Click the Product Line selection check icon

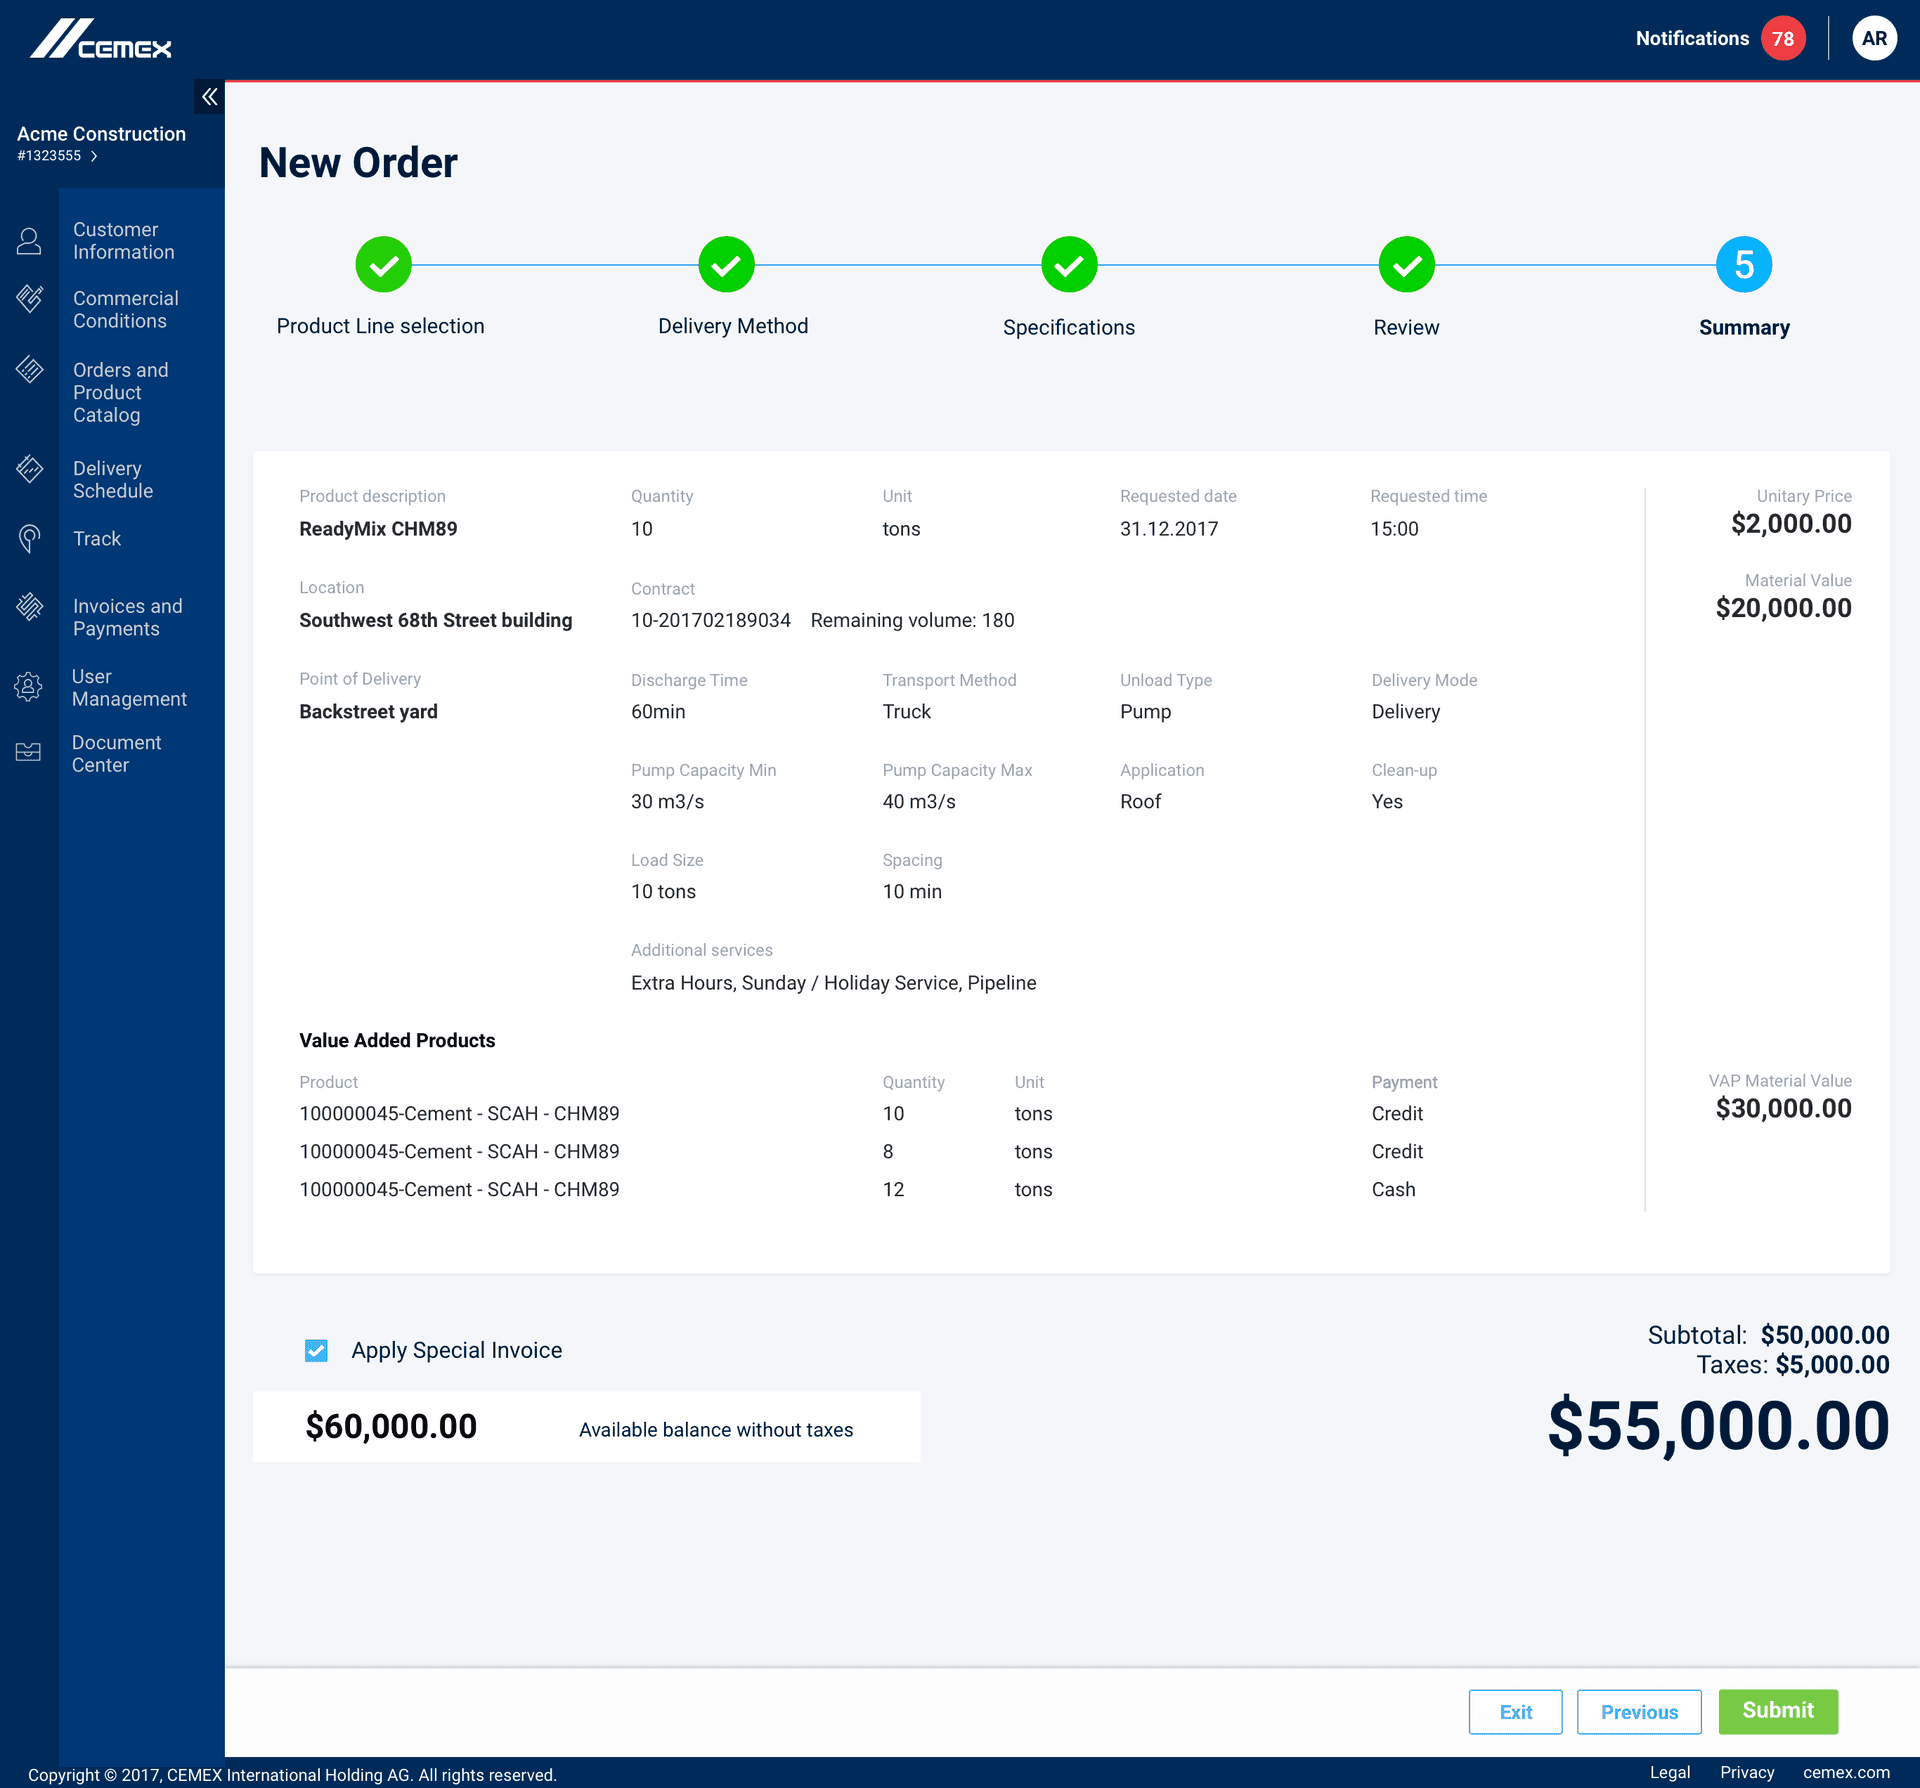pos(383,264)
